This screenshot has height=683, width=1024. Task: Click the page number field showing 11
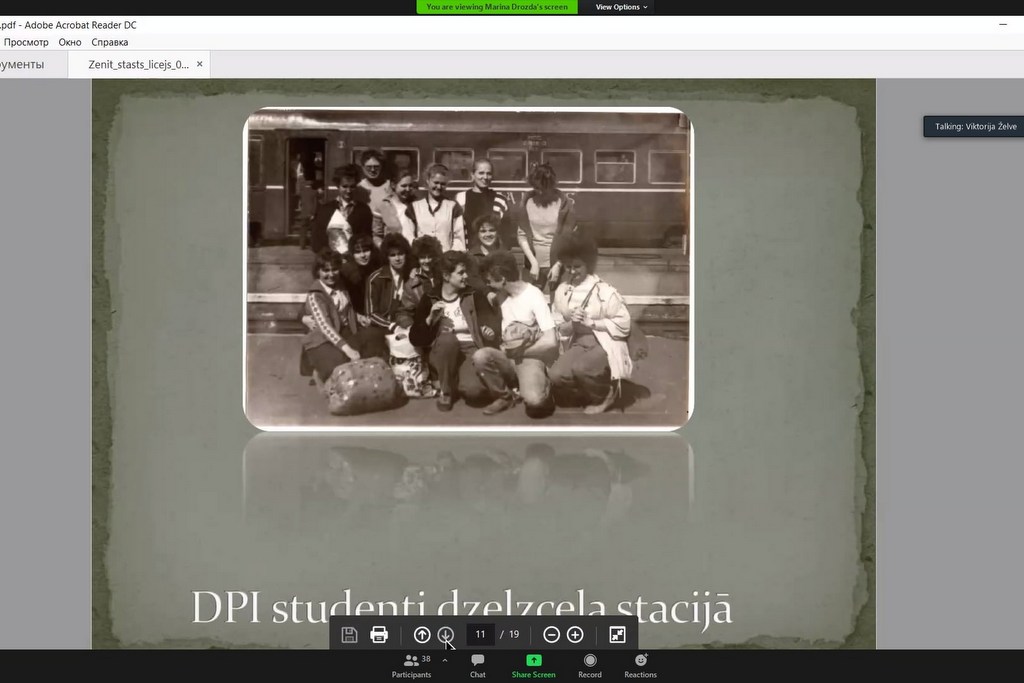tap(481, 635)
